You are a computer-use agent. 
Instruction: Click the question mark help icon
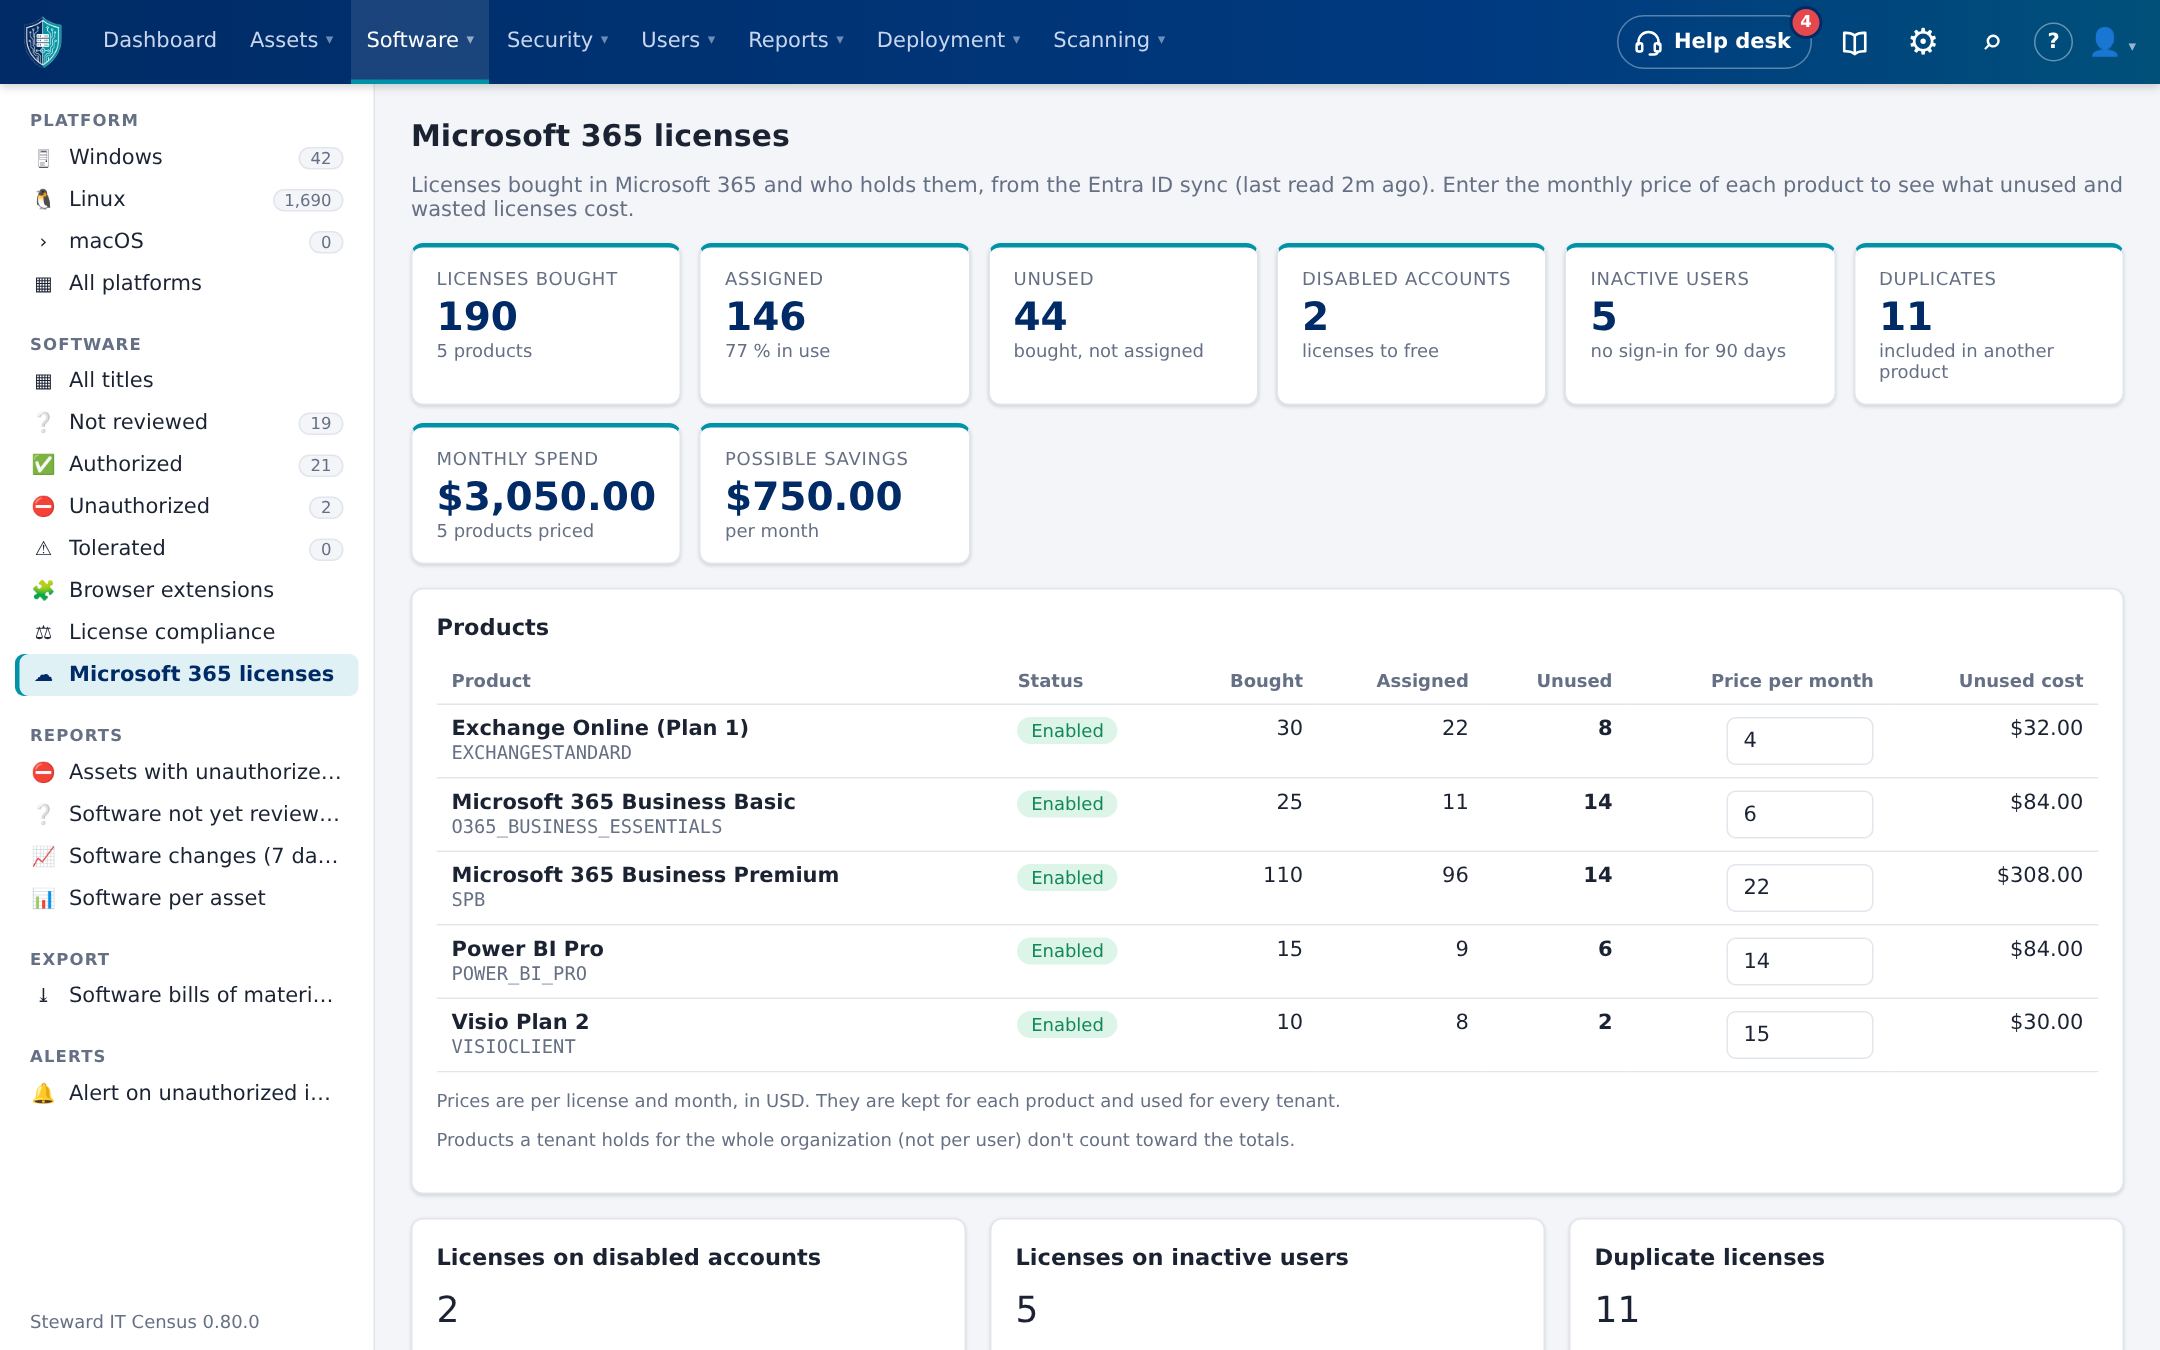[2053, 41]
